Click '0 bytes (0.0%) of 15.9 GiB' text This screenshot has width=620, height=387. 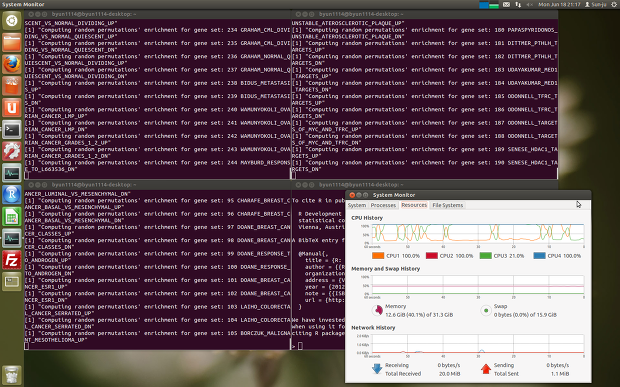[x=525, y=315]
